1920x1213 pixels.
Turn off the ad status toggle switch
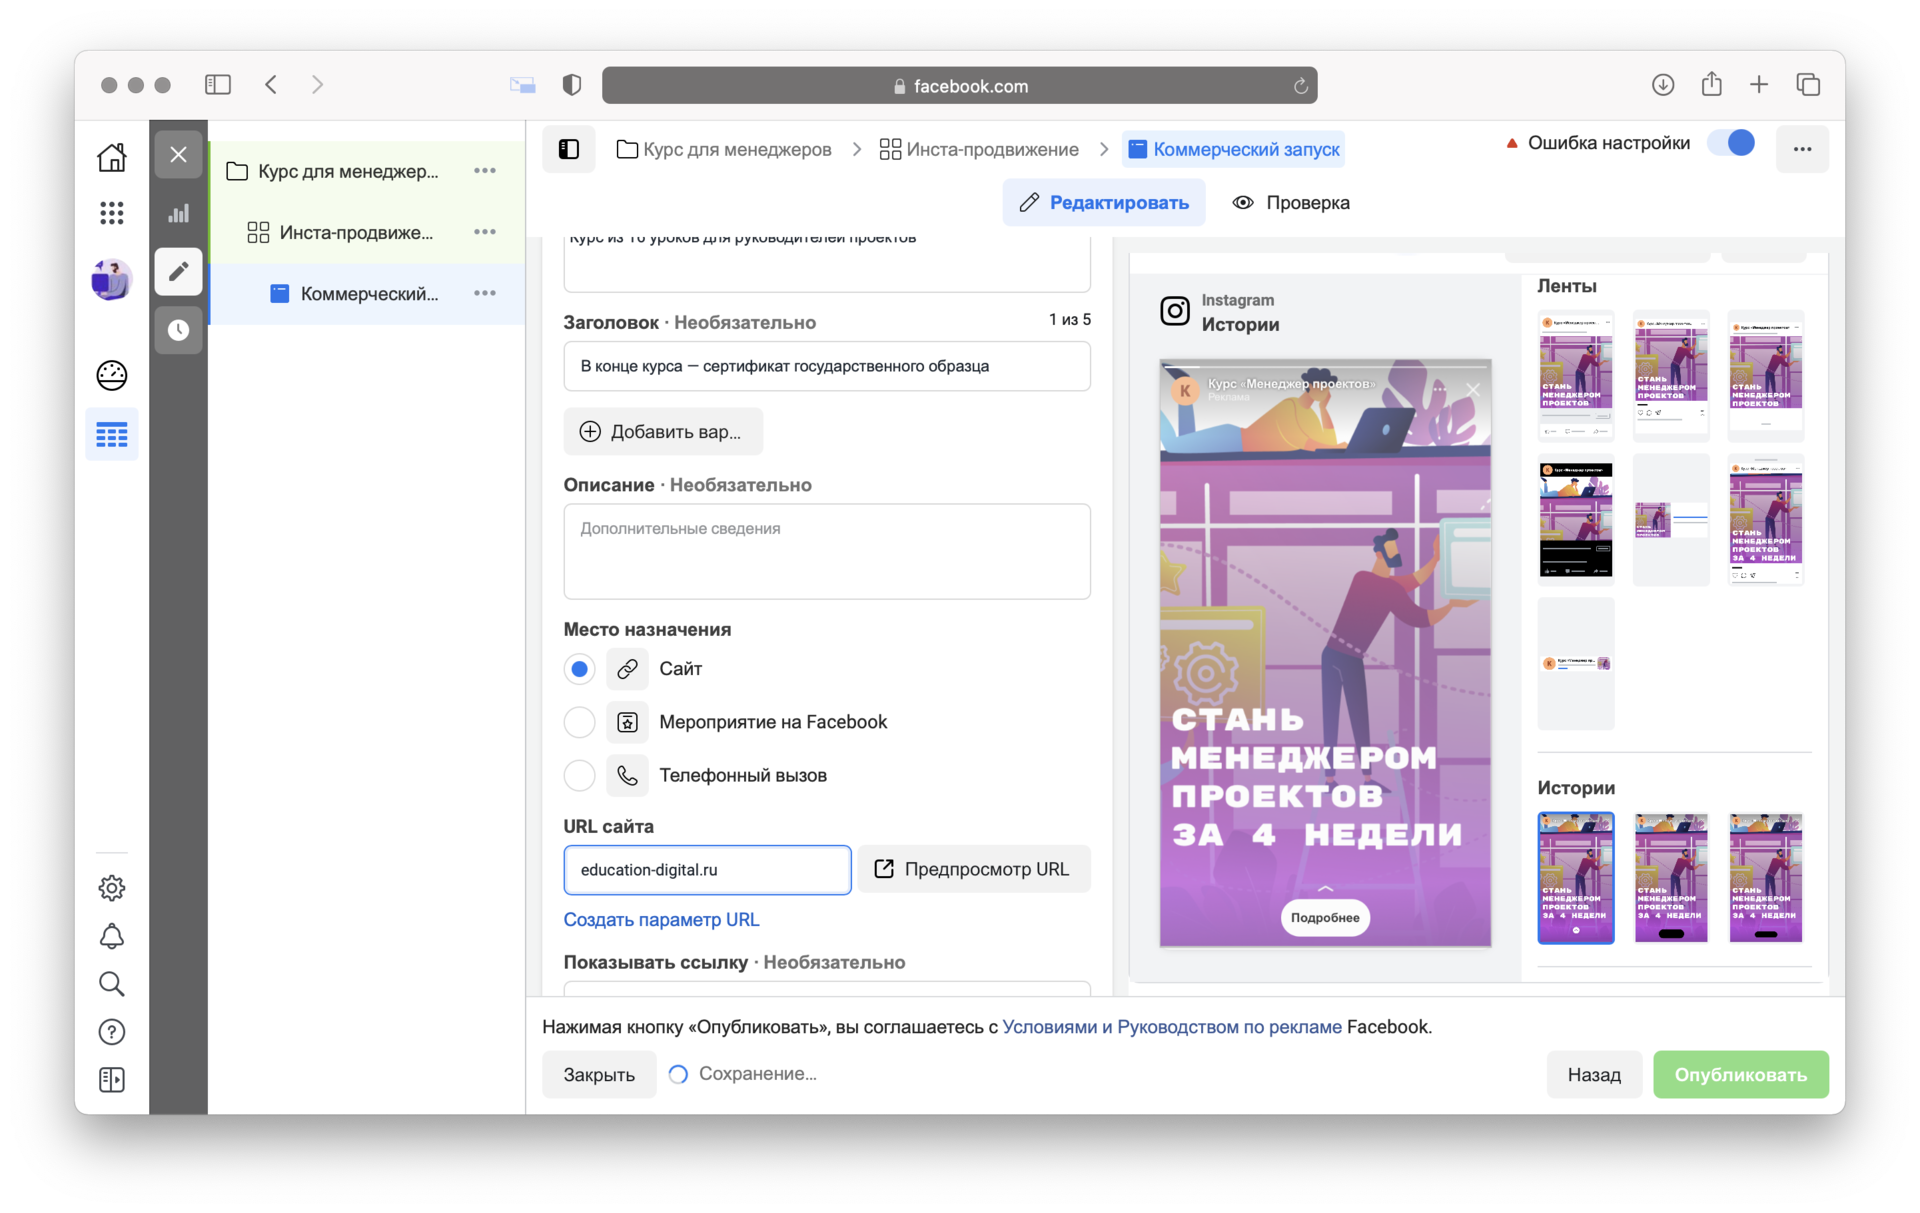click(1731, 143)
